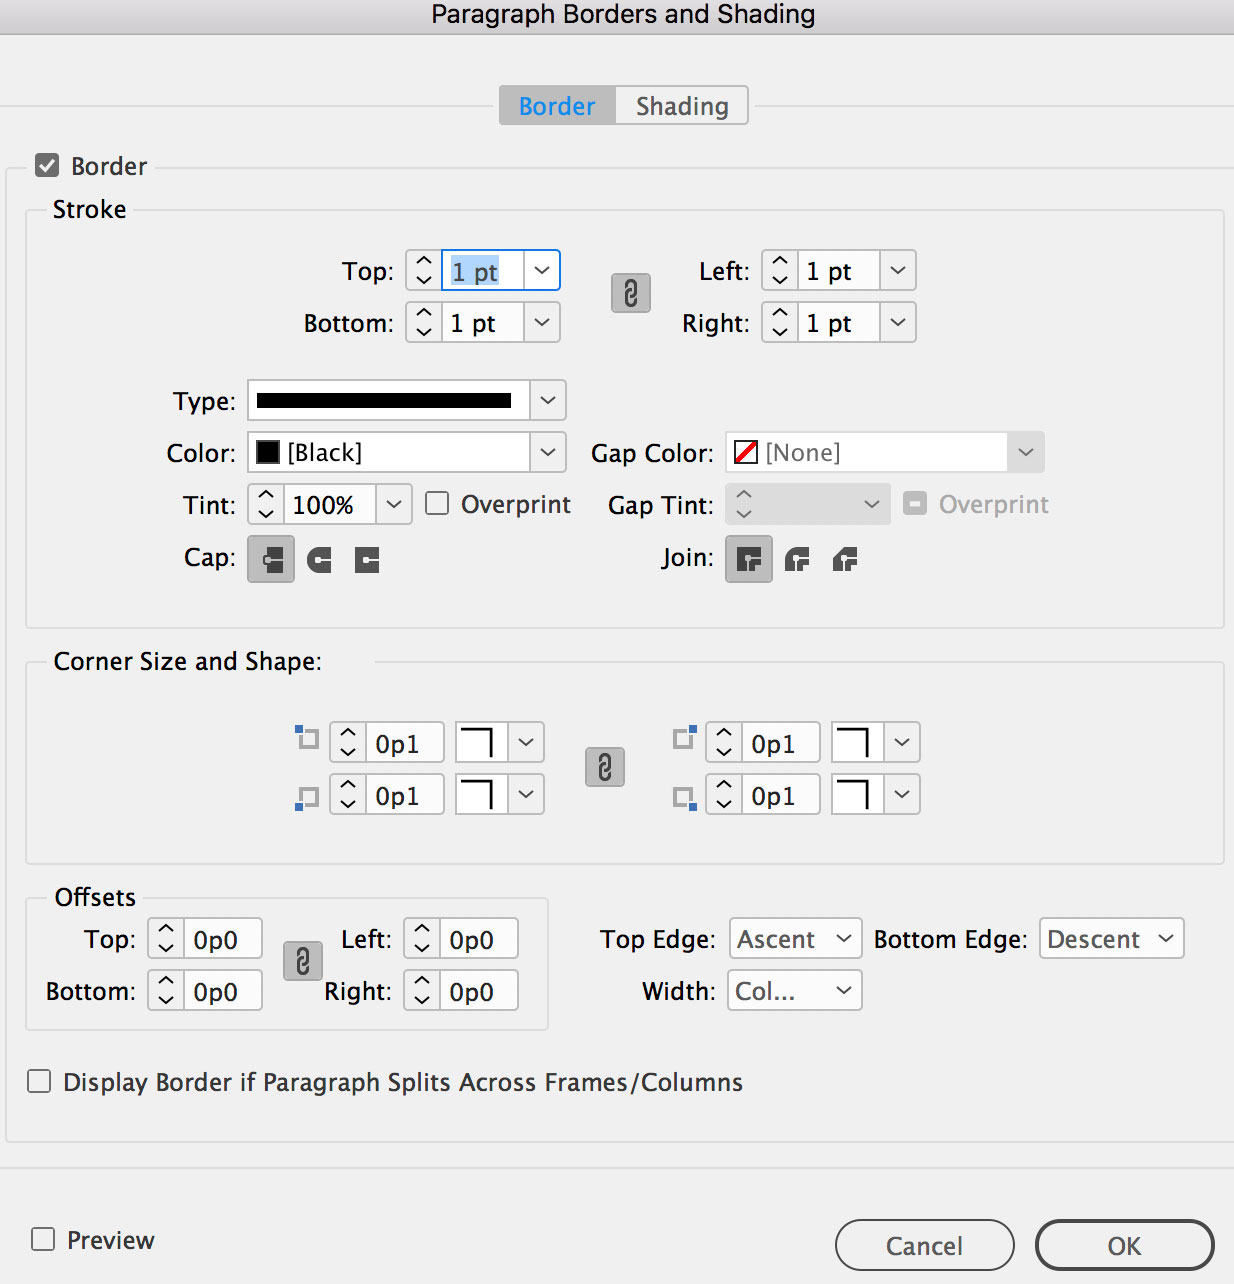Switch to the Shading tab
1234x1284 pixels.
682,105
